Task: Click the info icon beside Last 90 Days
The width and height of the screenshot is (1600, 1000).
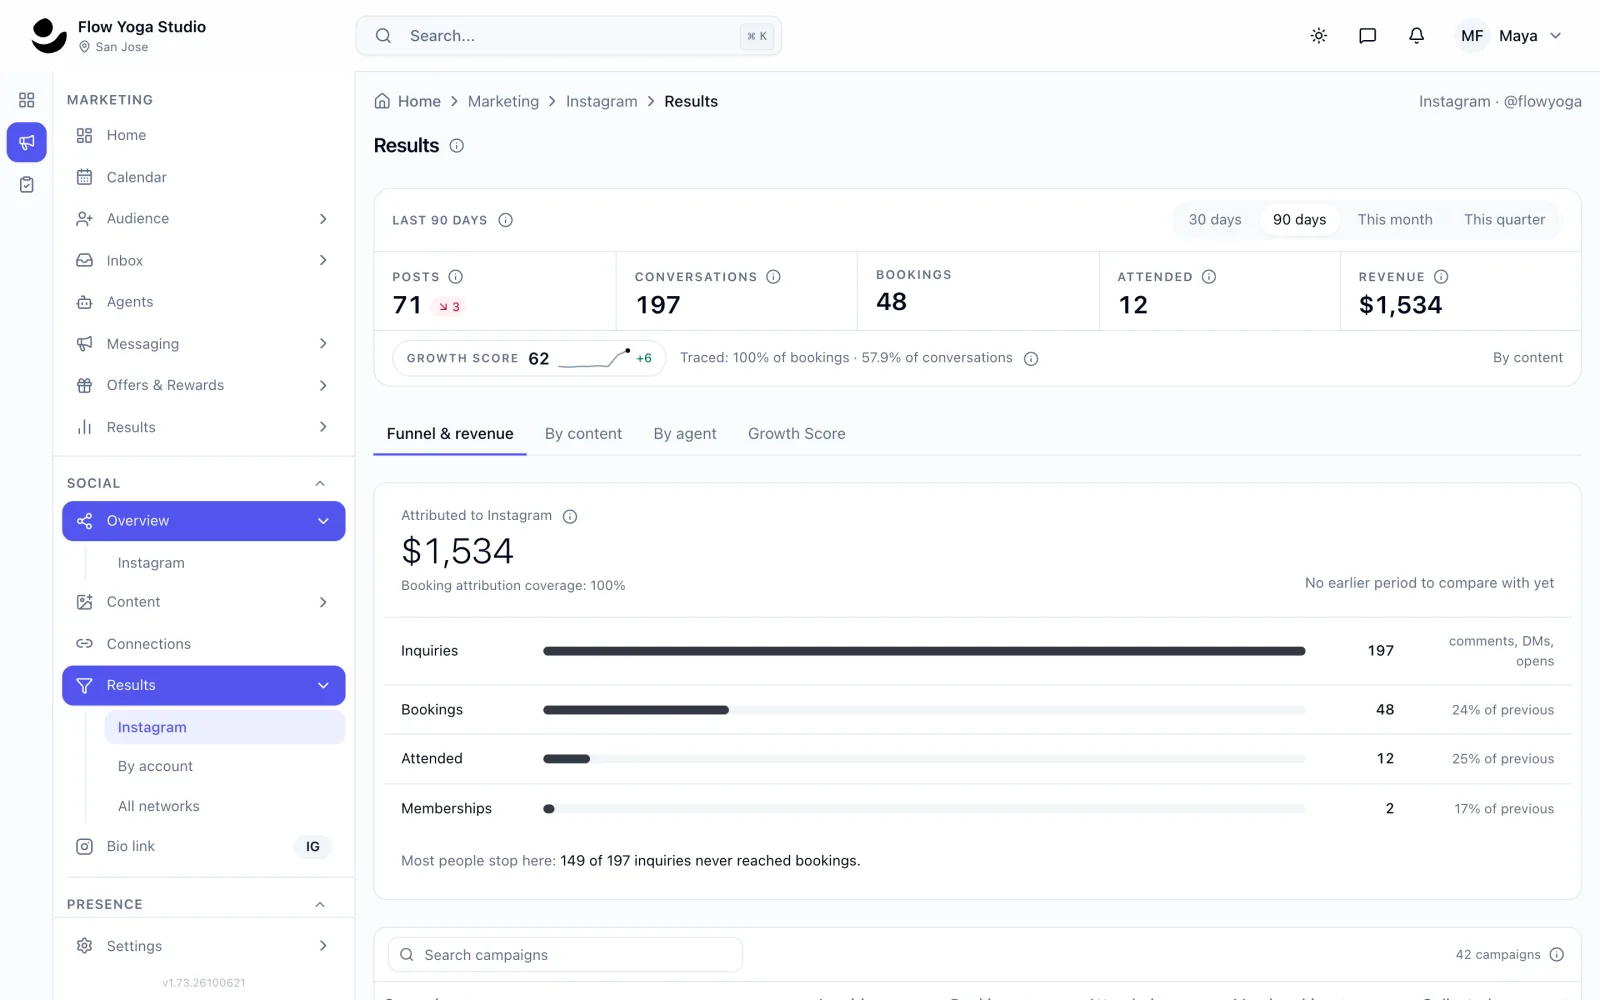Action: tap(506, 220)
